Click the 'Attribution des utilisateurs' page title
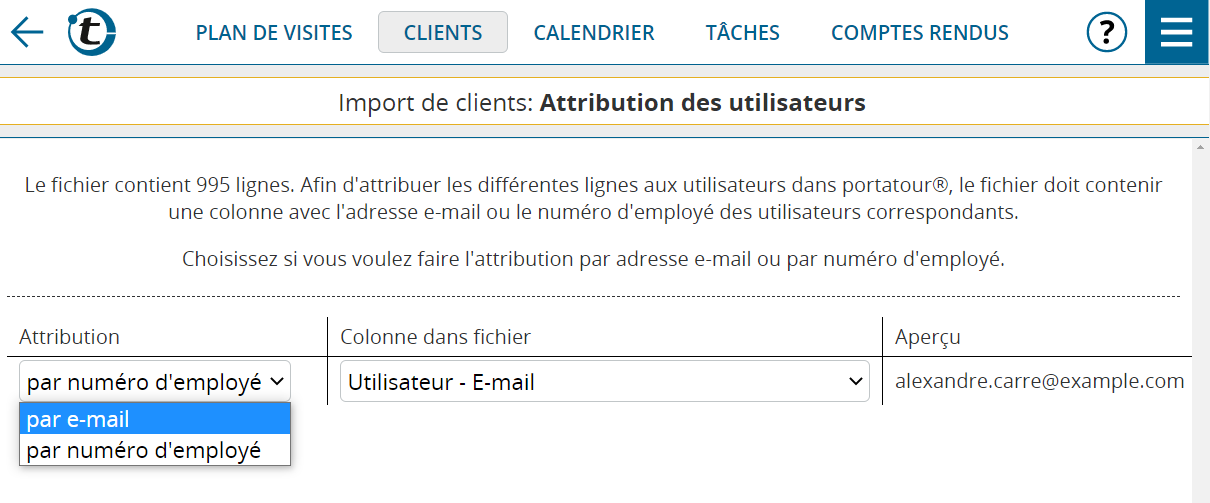 pos(703,102)
